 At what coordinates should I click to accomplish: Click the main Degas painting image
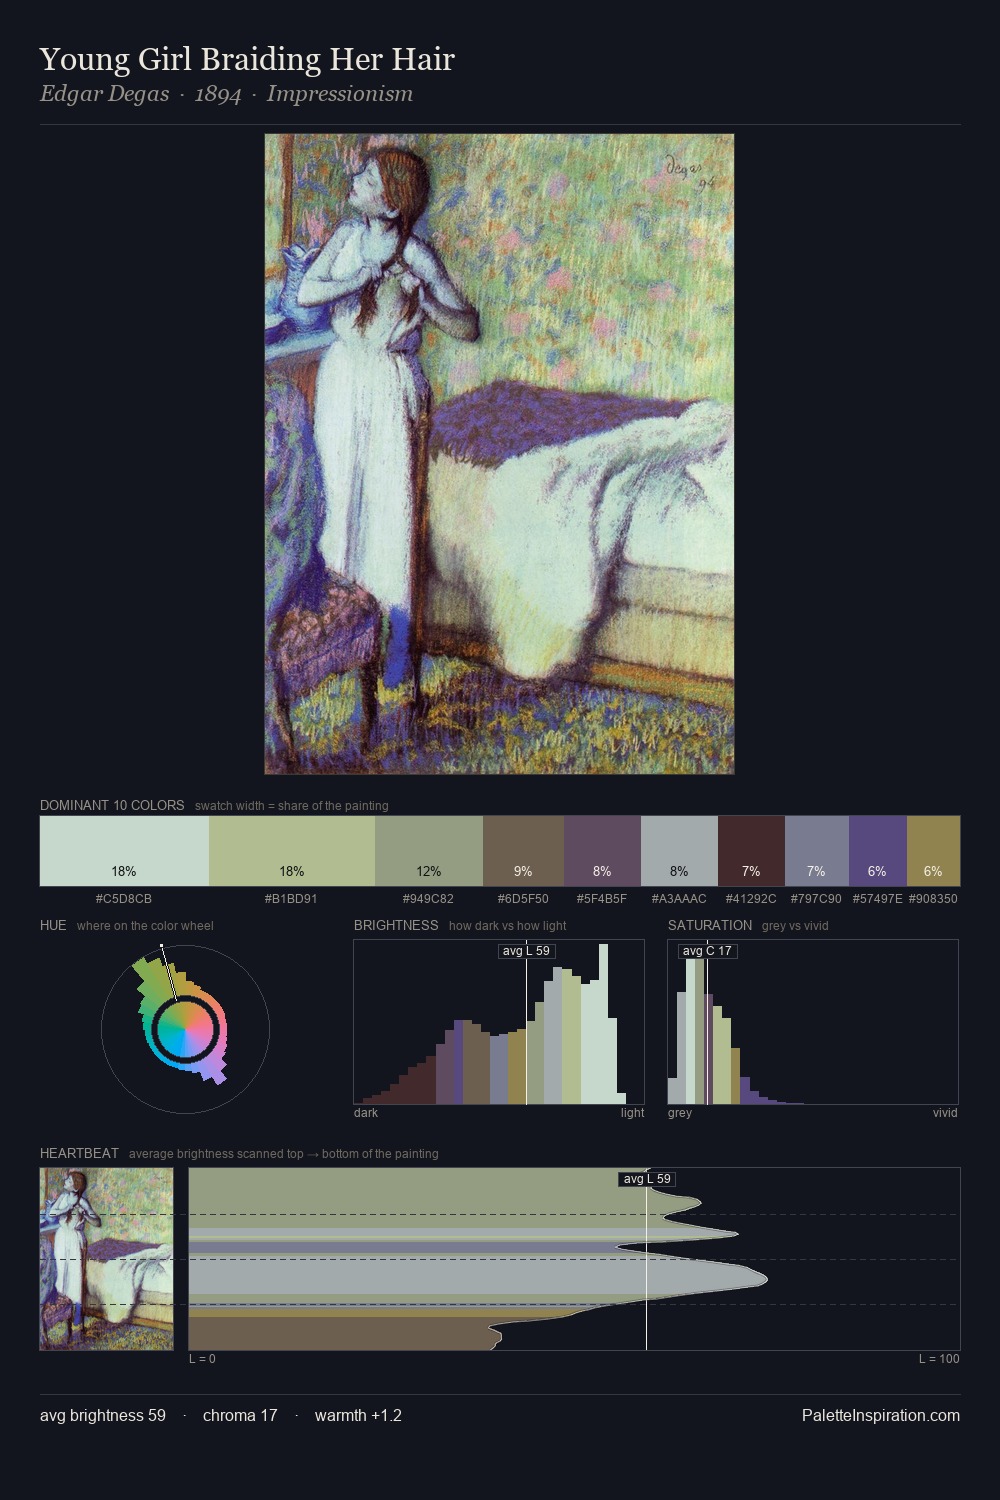tap(499, 454)
